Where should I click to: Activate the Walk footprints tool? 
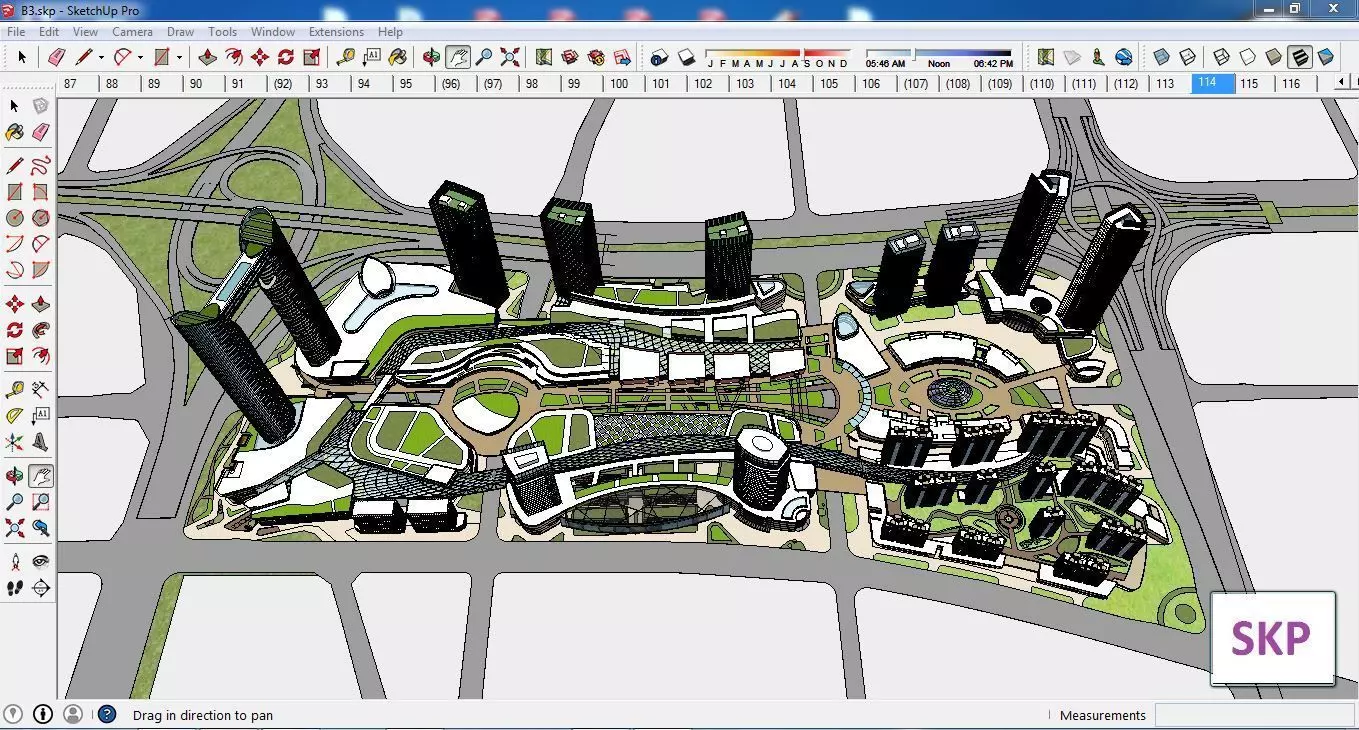[14, 588]
